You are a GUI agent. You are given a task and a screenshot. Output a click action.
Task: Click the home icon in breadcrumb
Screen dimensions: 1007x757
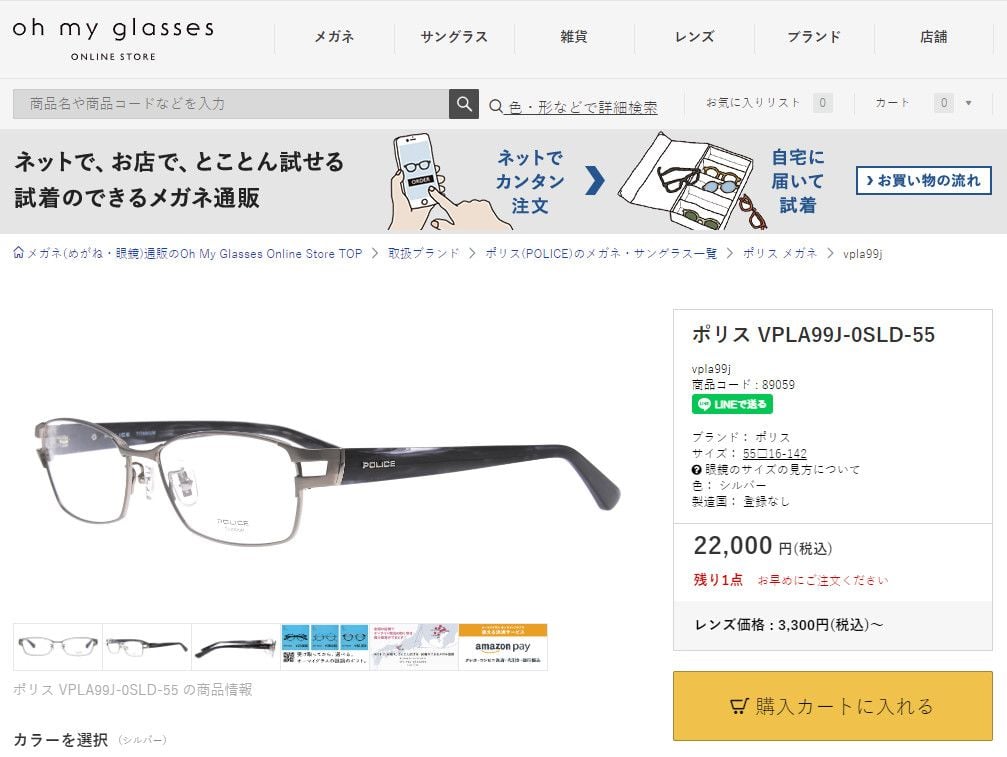(19, 253)
